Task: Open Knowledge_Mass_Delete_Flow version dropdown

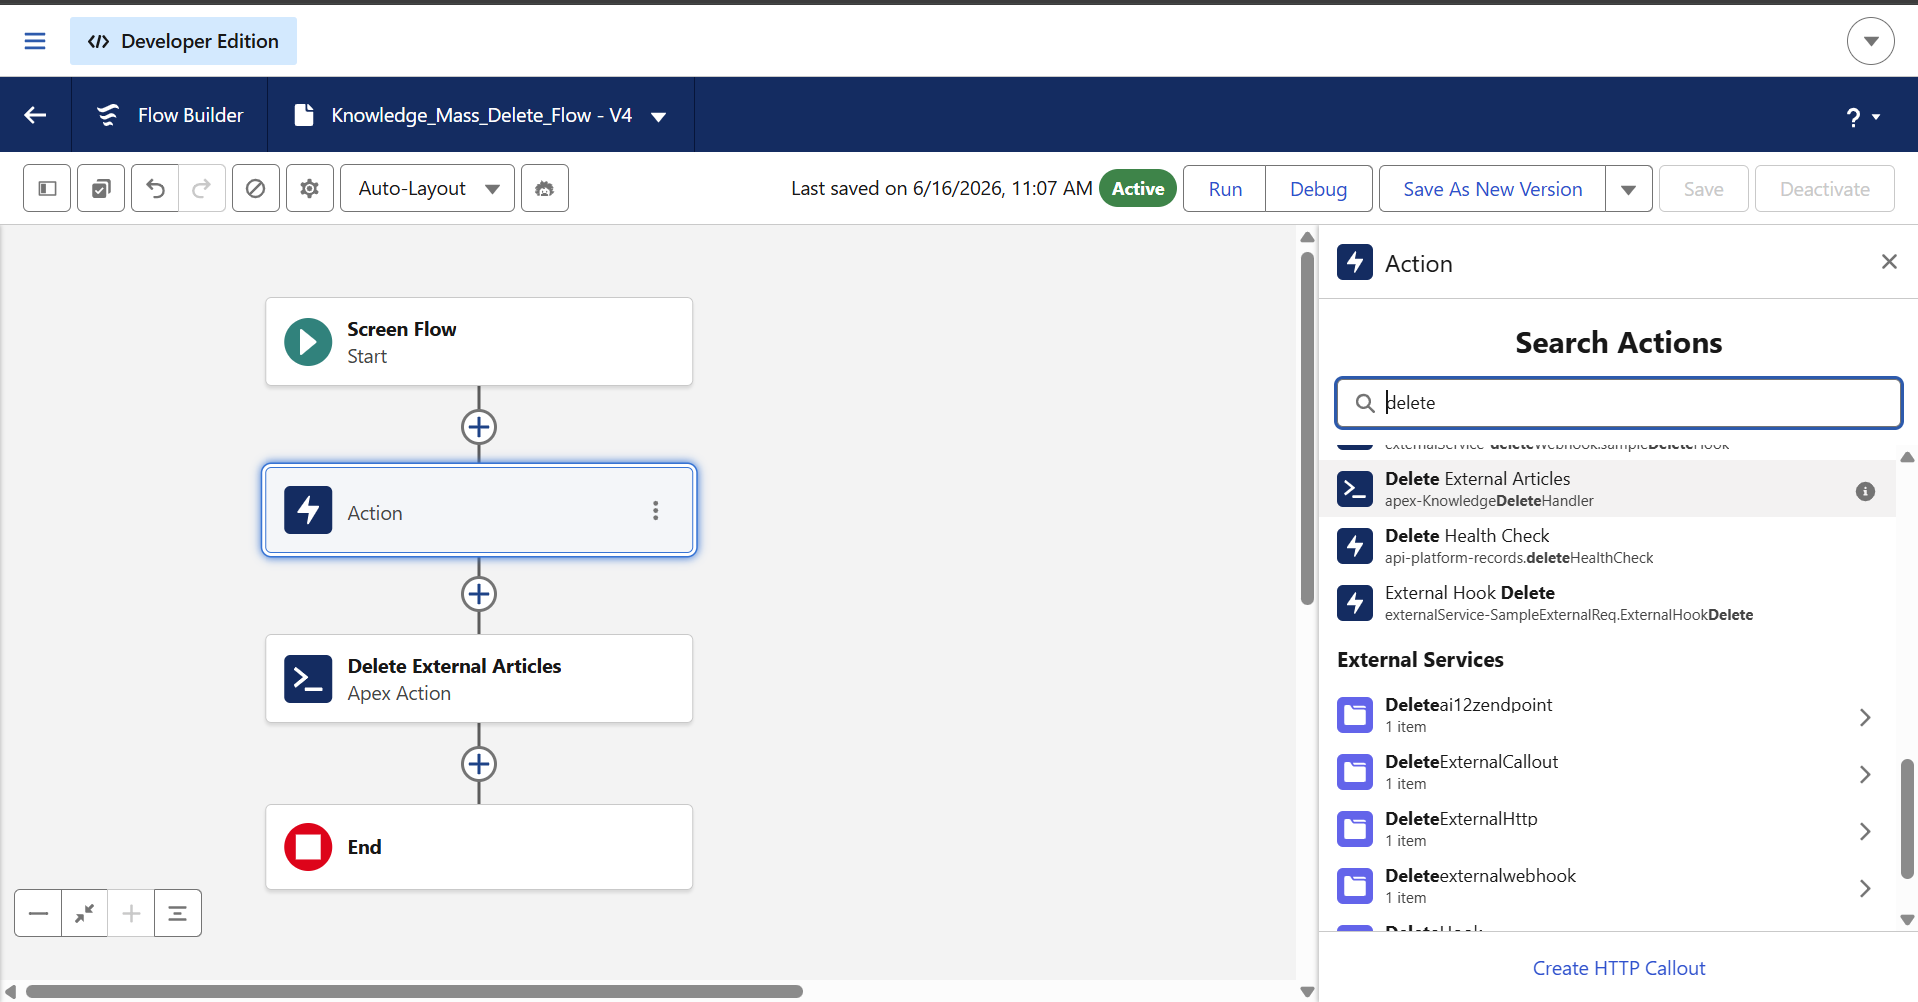Action: click(x=659, y=116)
